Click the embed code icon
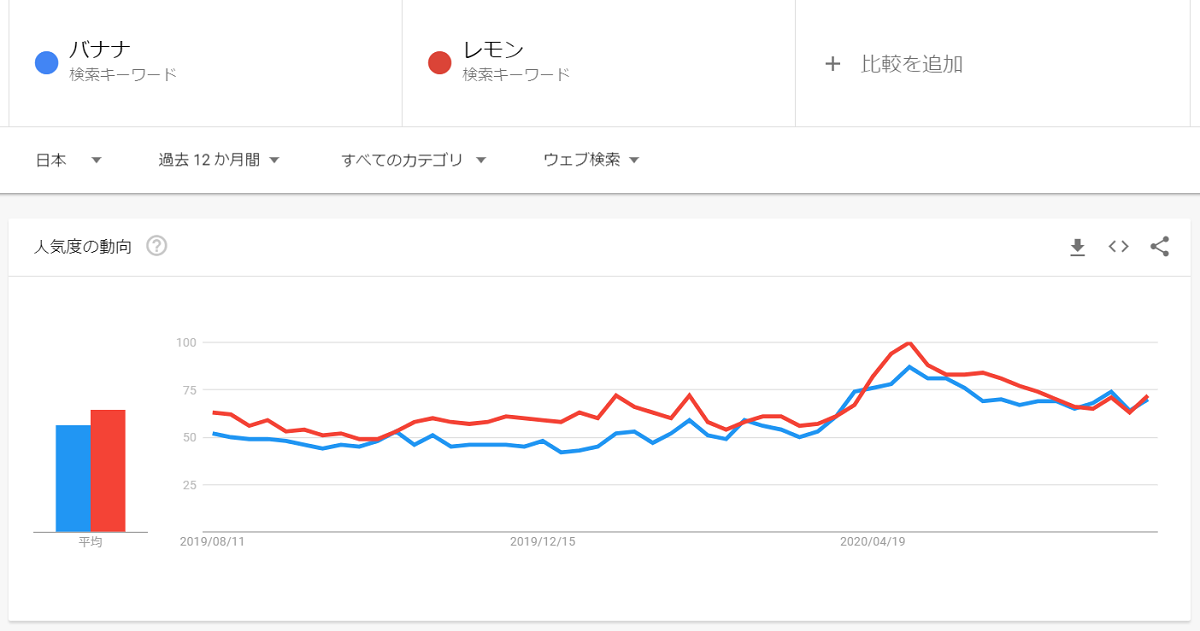The width and height of the screenshot is (1200, 631). [x=1118, y=247]
